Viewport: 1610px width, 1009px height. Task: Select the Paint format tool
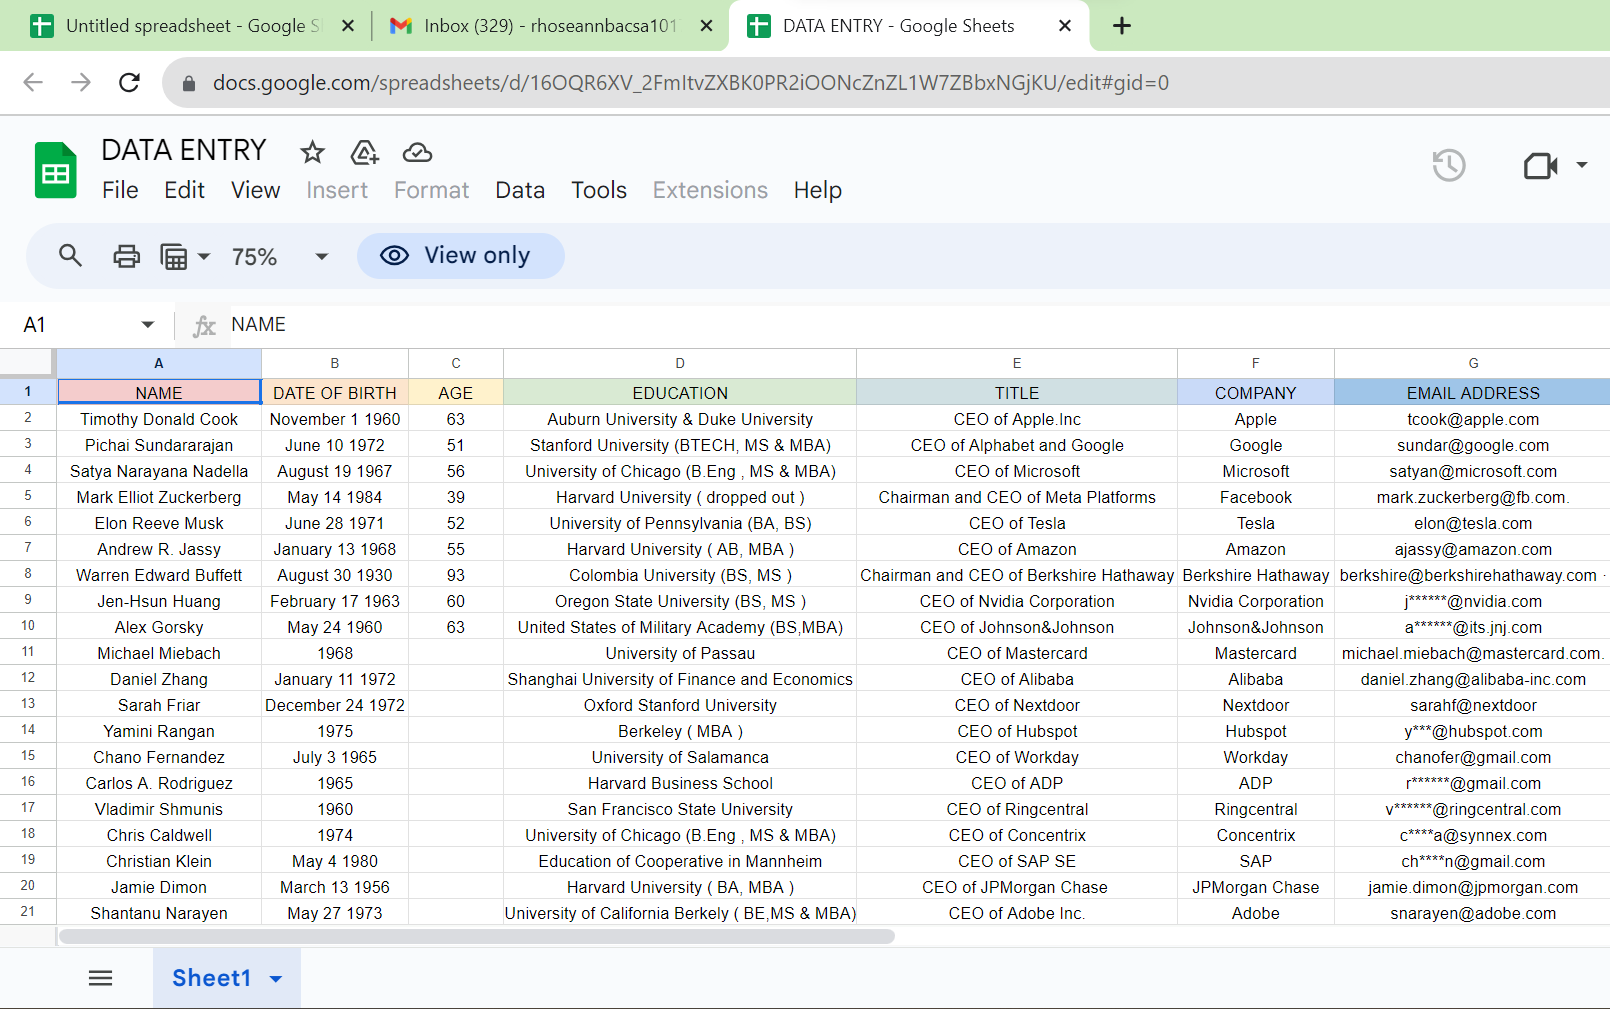tap(176, 256)
